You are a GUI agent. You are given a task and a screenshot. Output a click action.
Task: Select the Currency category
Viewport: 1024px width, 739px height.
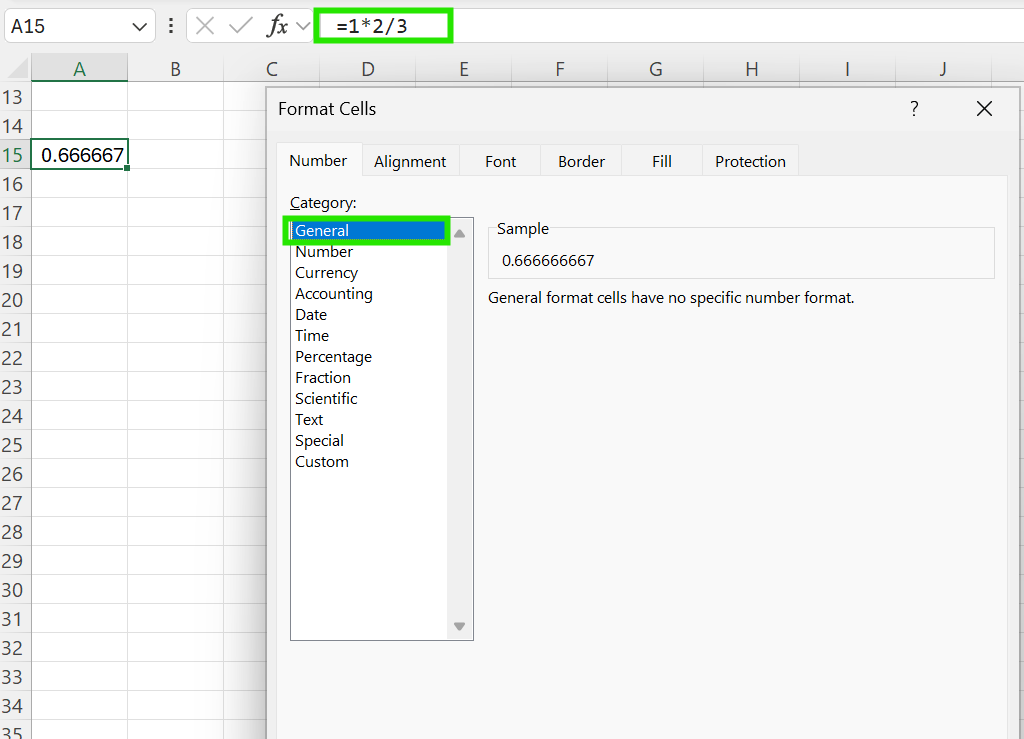(x=326, y=272)
